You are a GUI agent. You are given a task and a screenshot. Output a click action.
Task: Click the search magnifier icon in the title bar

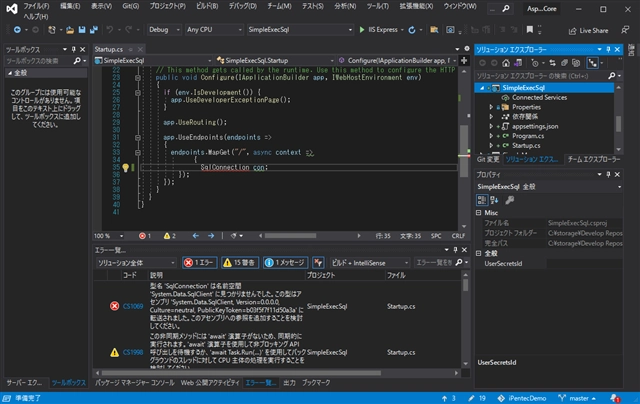click(x=506, y=8)
